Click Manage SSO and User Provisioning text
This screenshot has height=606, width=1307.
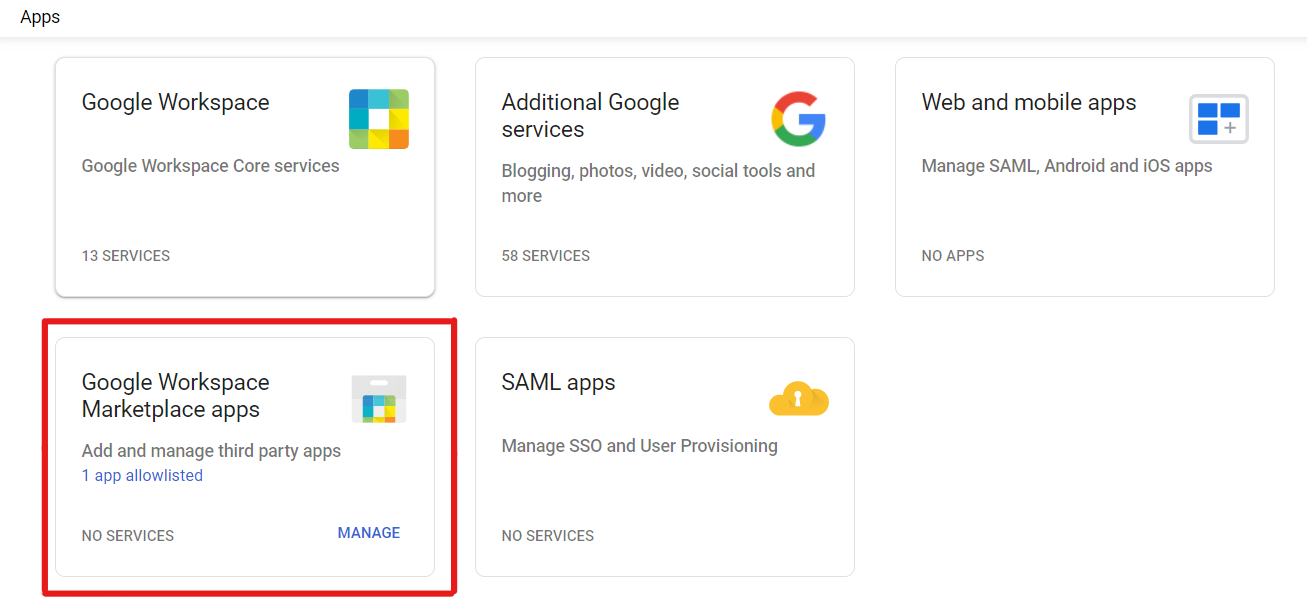coord(639,446)
